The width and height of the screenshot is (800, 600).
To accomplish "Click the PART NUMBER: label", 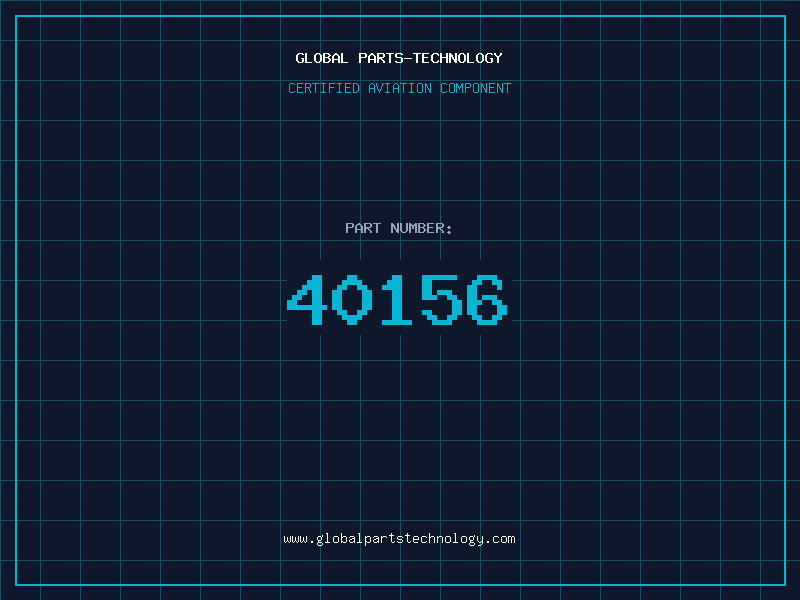I will click(x=398, y=228).
